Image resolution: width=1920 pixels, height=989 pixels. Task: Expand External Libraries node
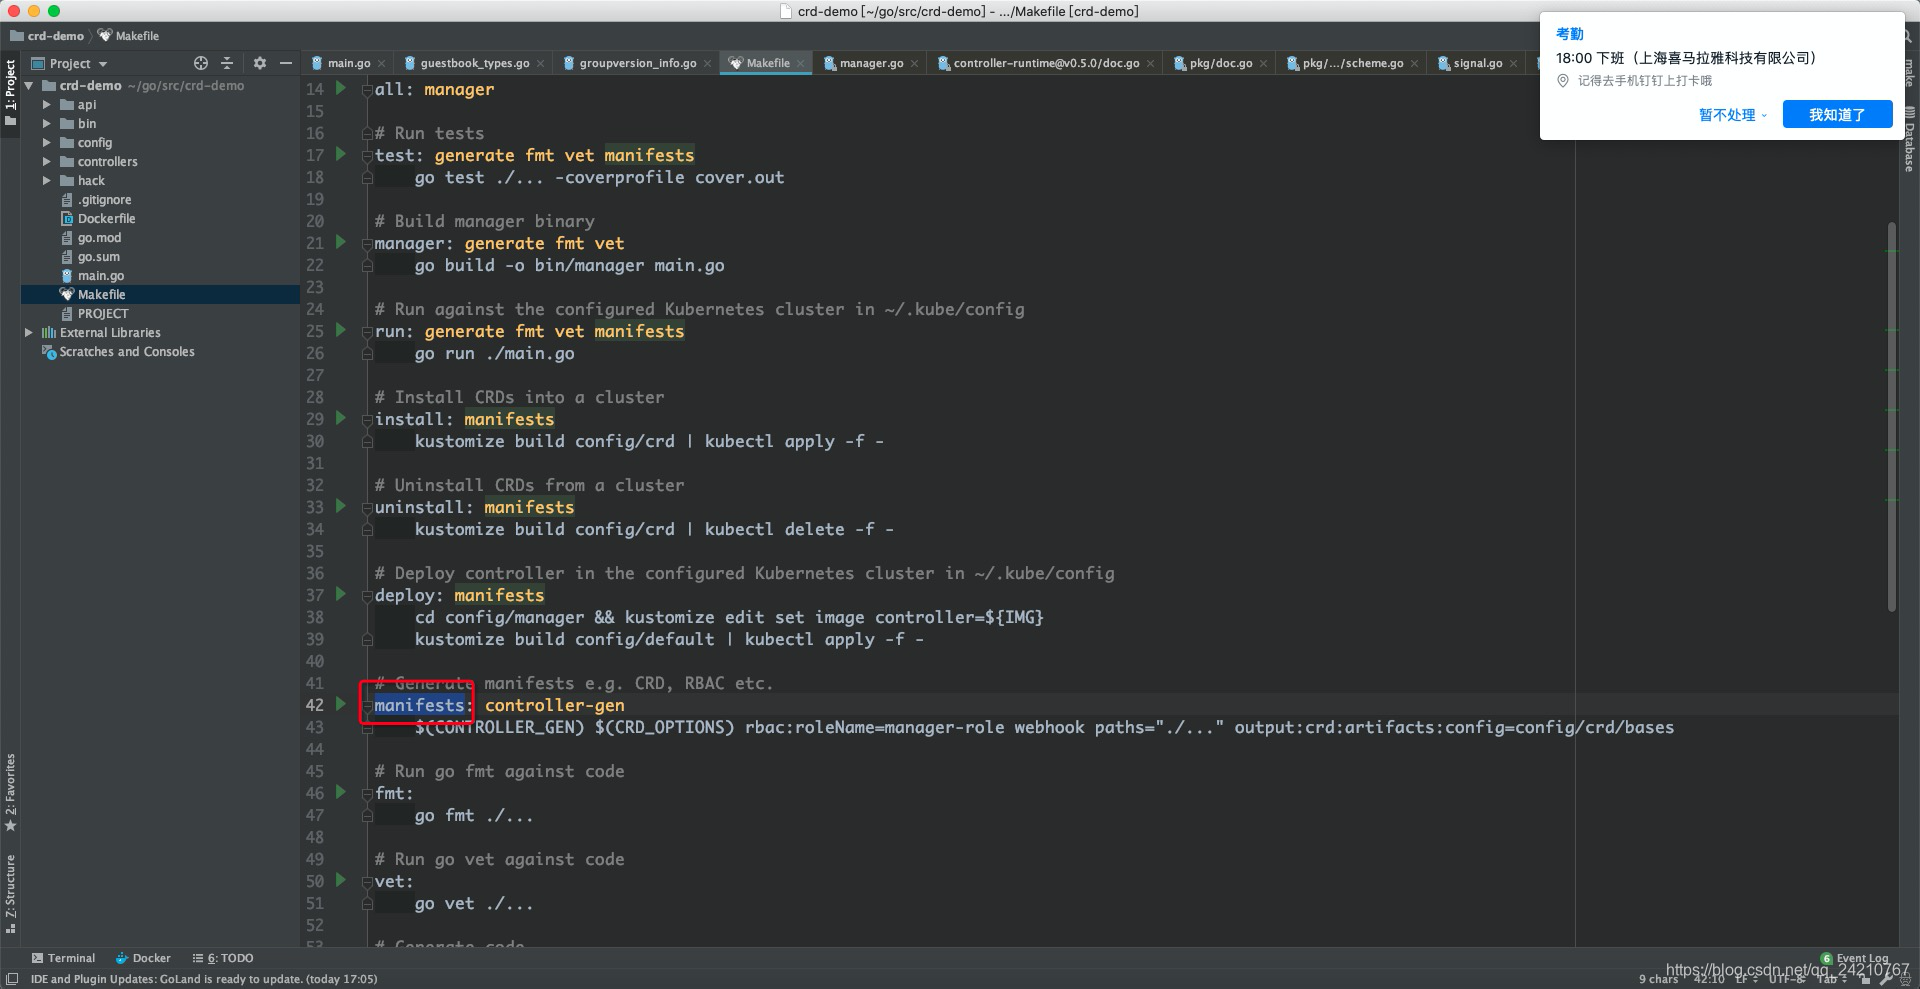(29, 333)
